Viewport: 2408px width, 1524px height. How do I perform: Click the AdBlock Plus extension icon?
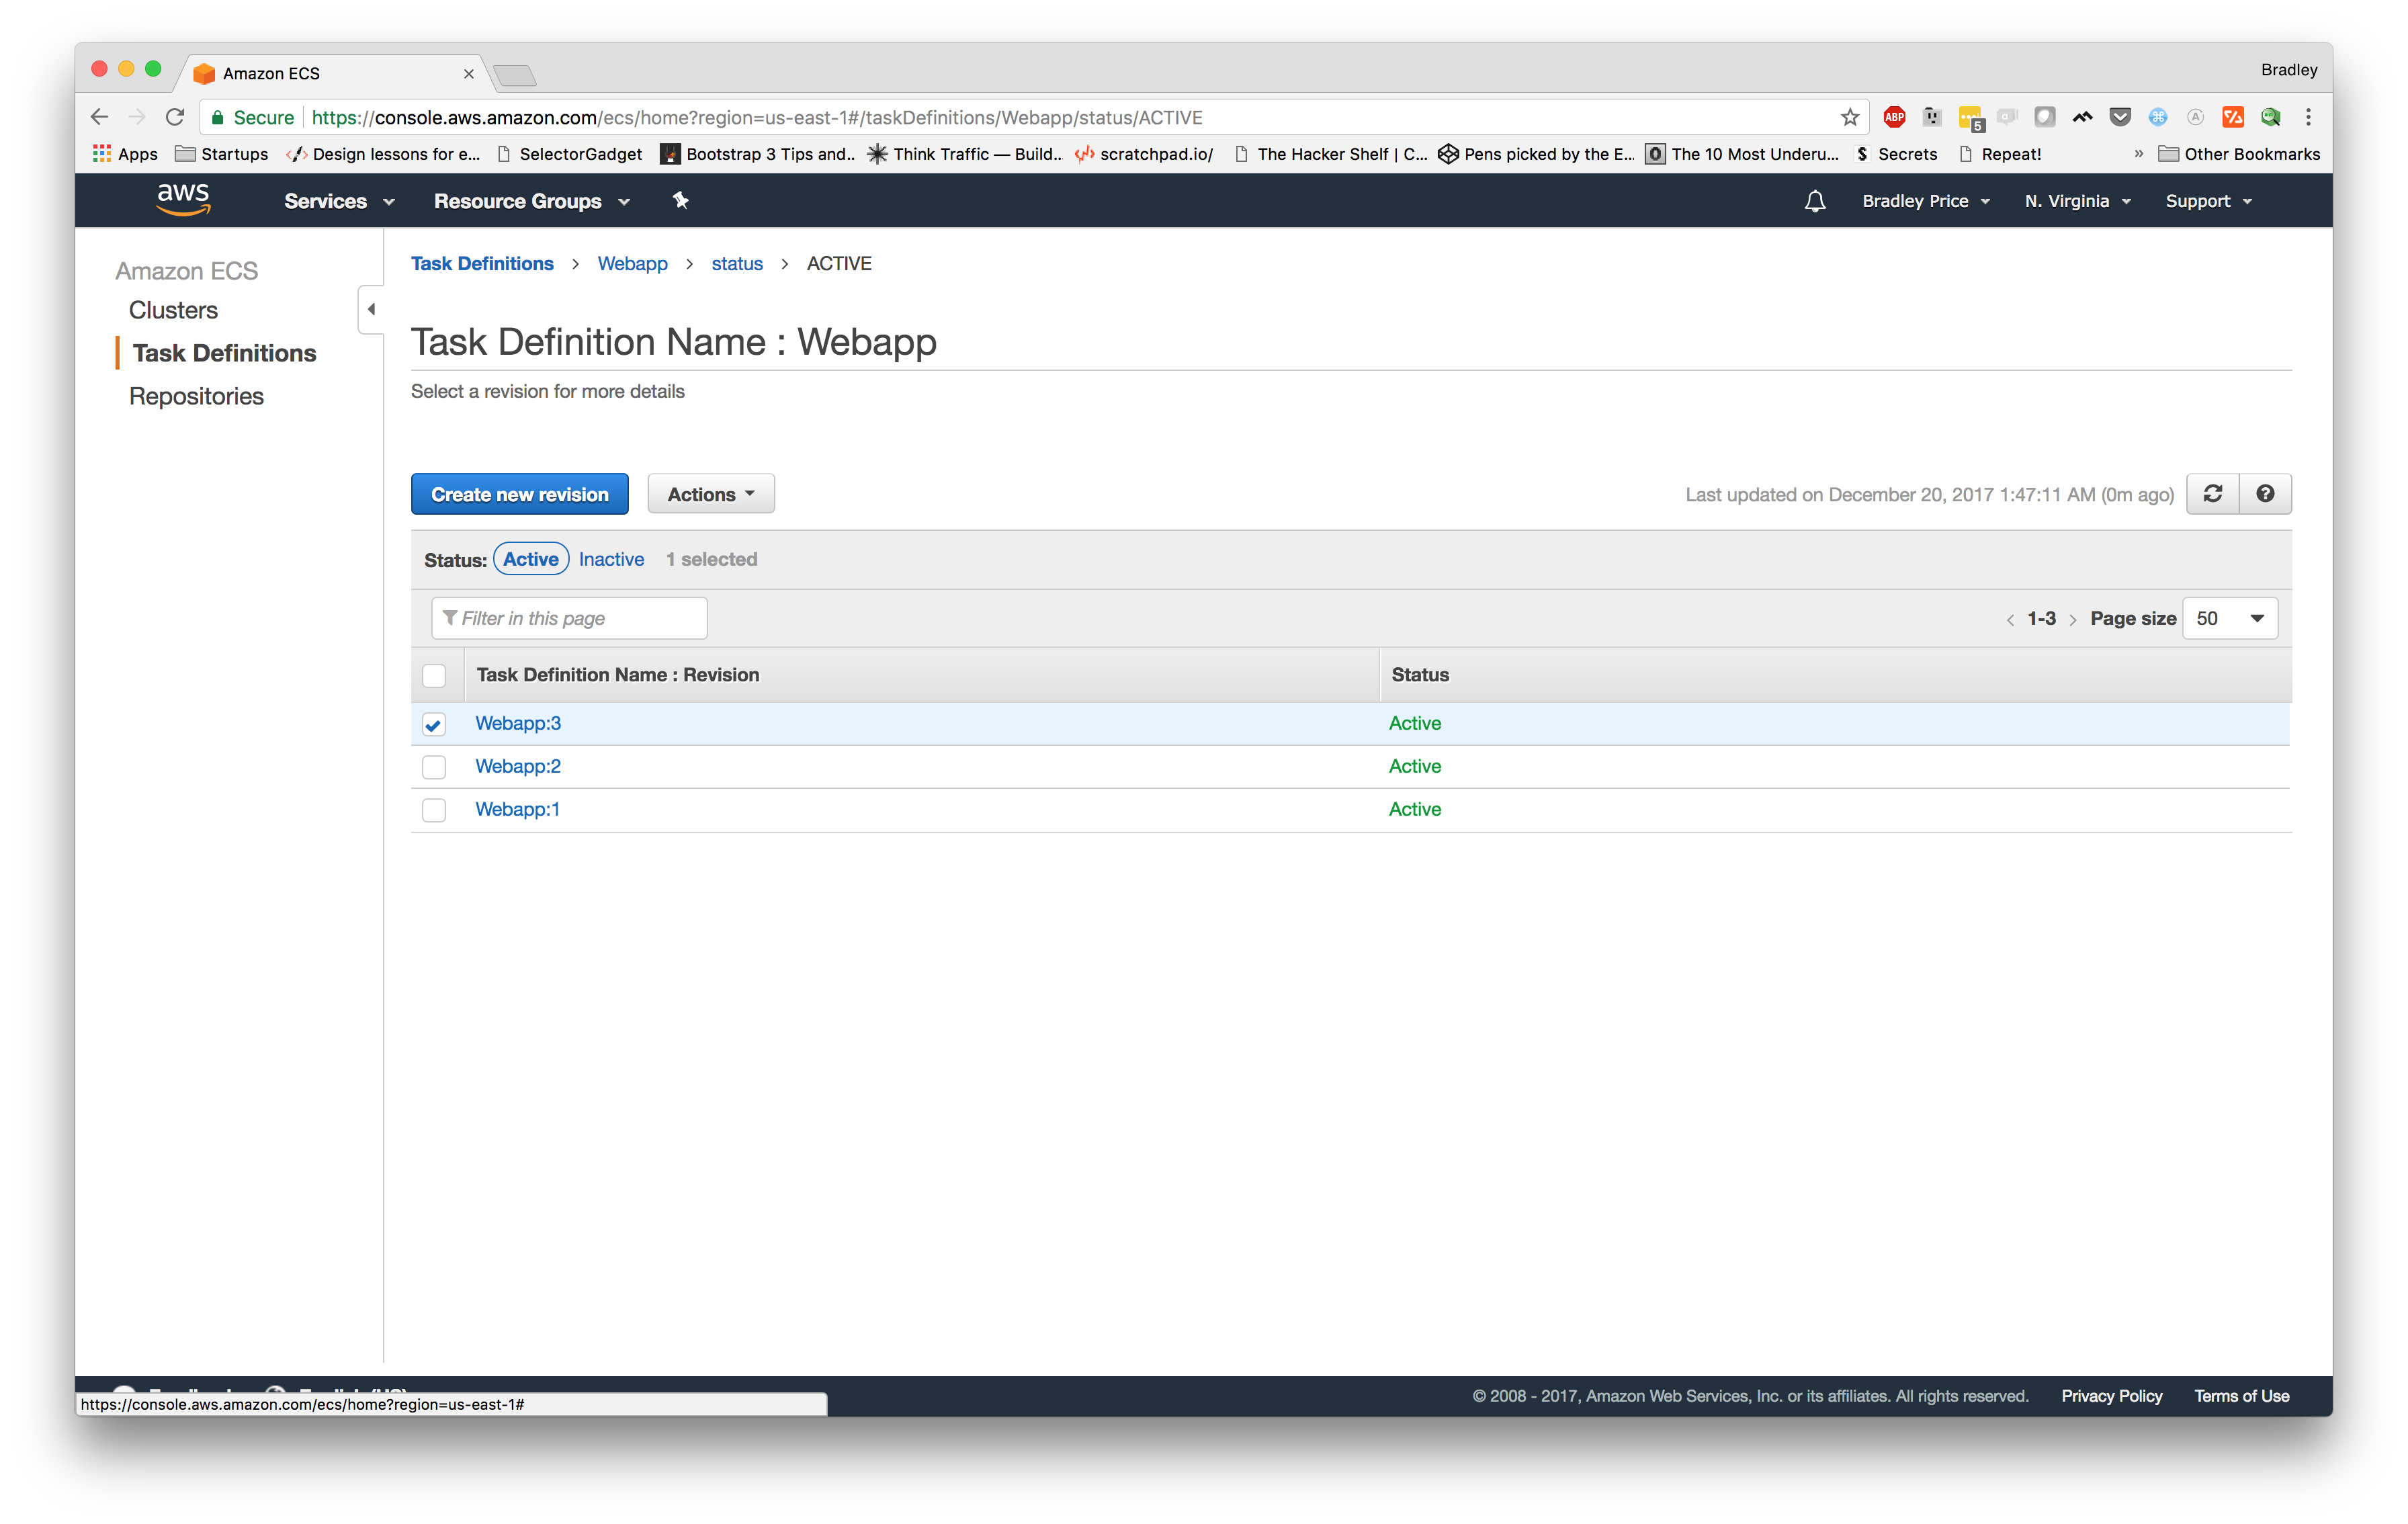(x=1893, y=117)
